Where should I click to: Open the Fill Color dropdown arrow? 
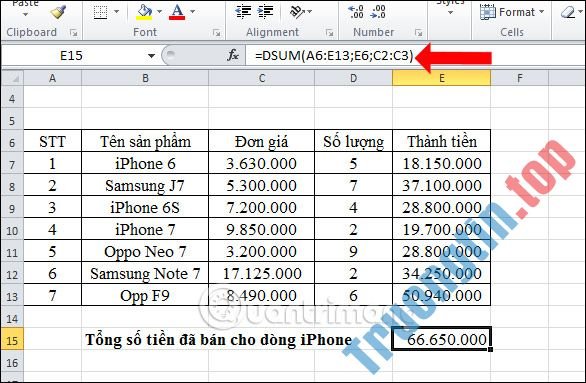click(159, 12)
